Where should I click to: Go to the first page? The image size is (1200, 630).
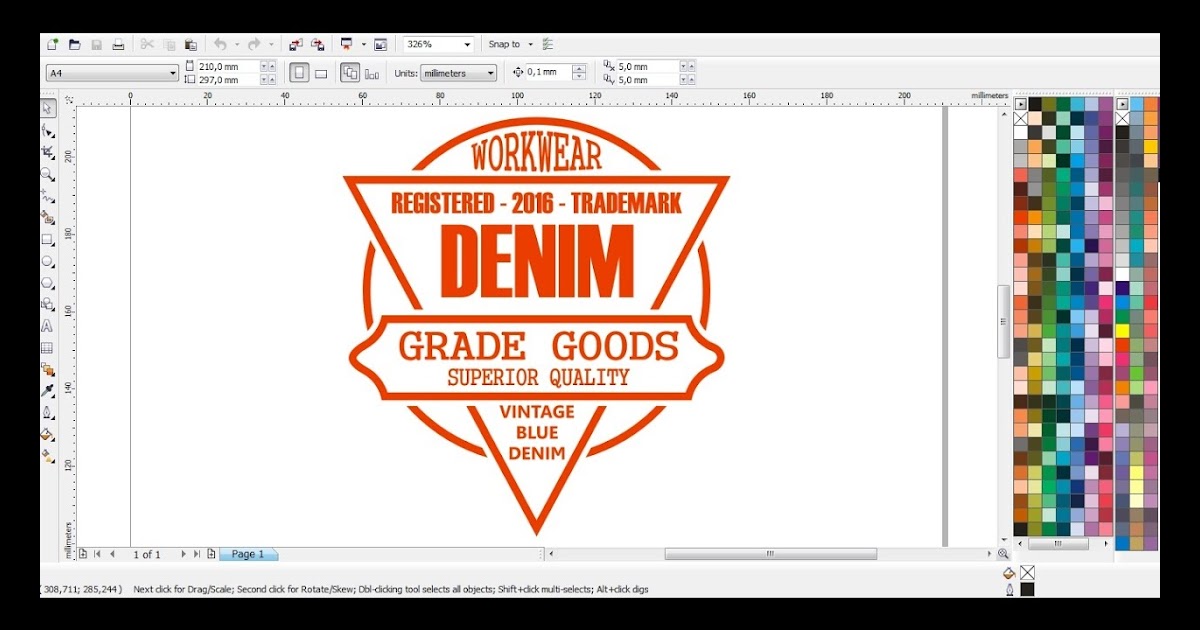pyautogui.click(x=97, y=554)
